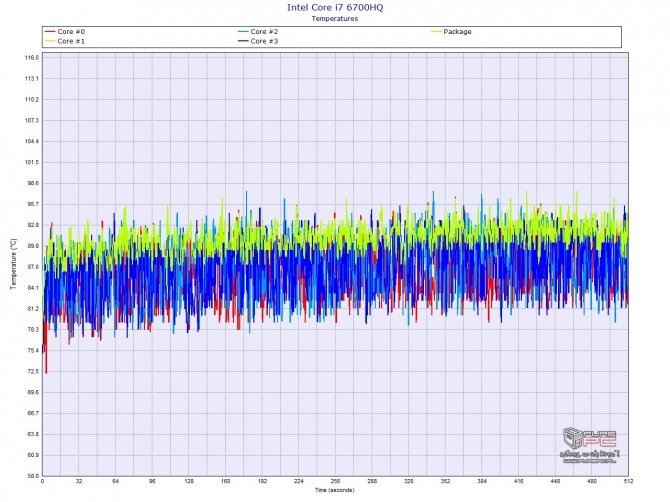Click the Temperatures subtitle
Viewport: 670px width, 502px height.
coord(335,18)
